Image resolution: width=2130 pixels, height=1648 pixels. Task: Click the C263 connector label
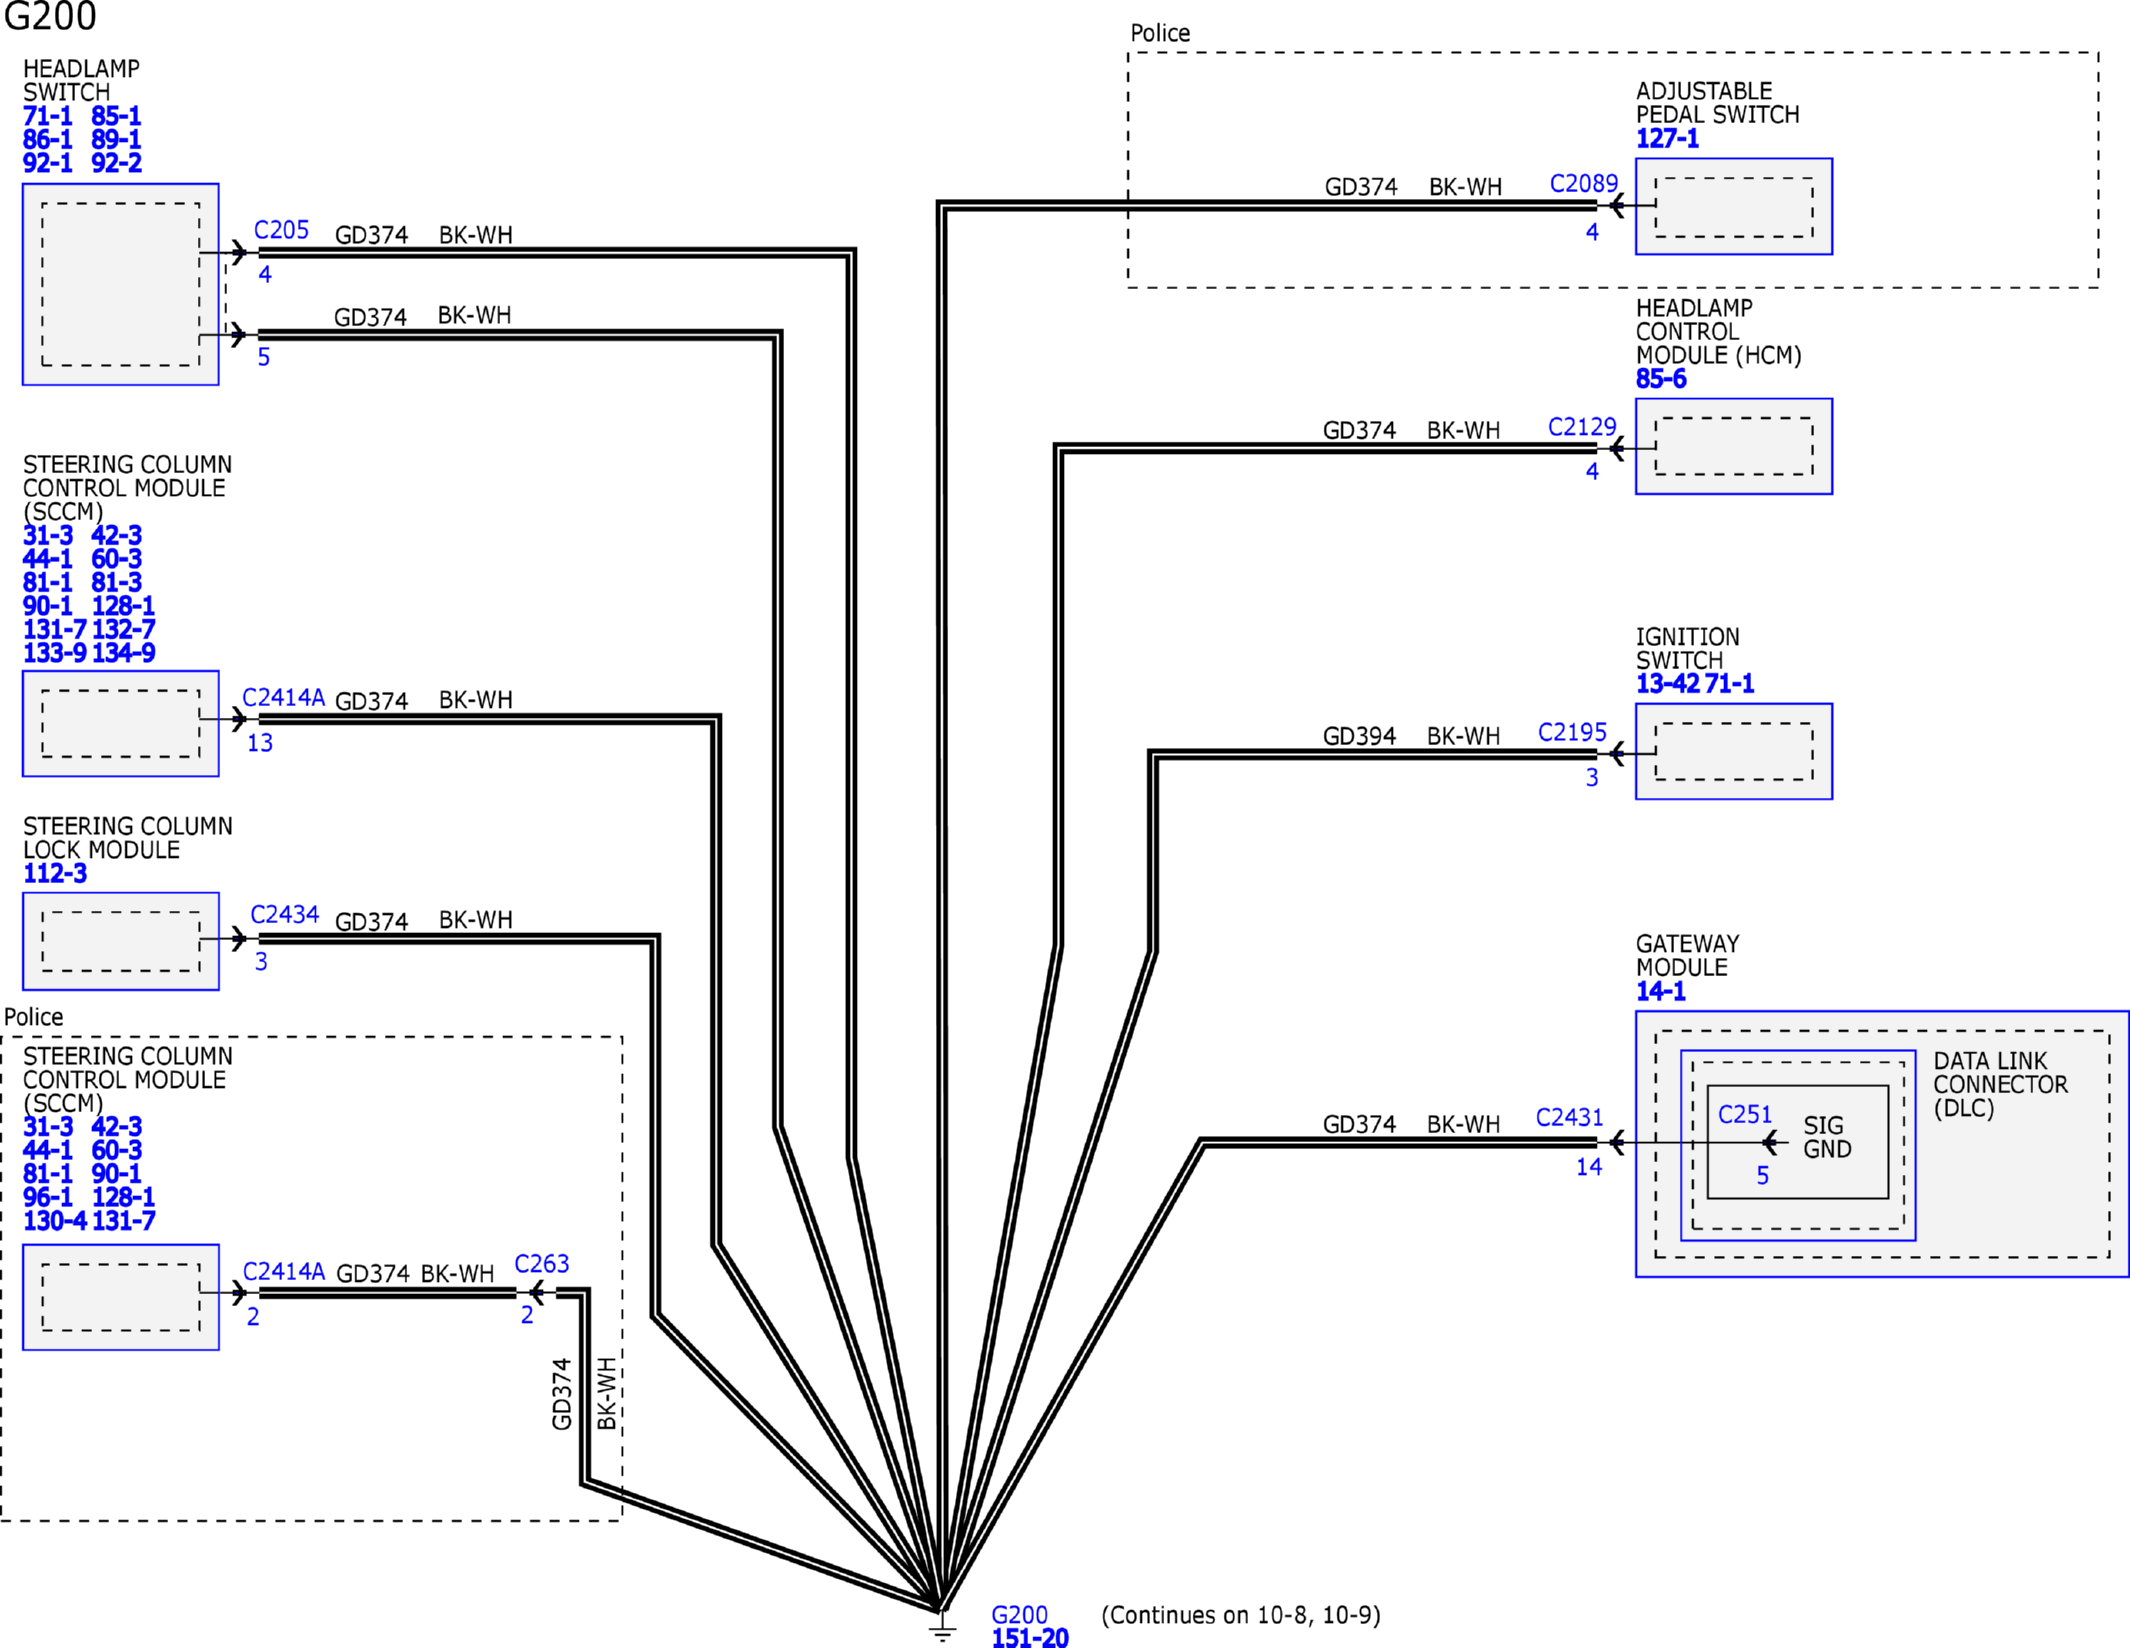541,1263
